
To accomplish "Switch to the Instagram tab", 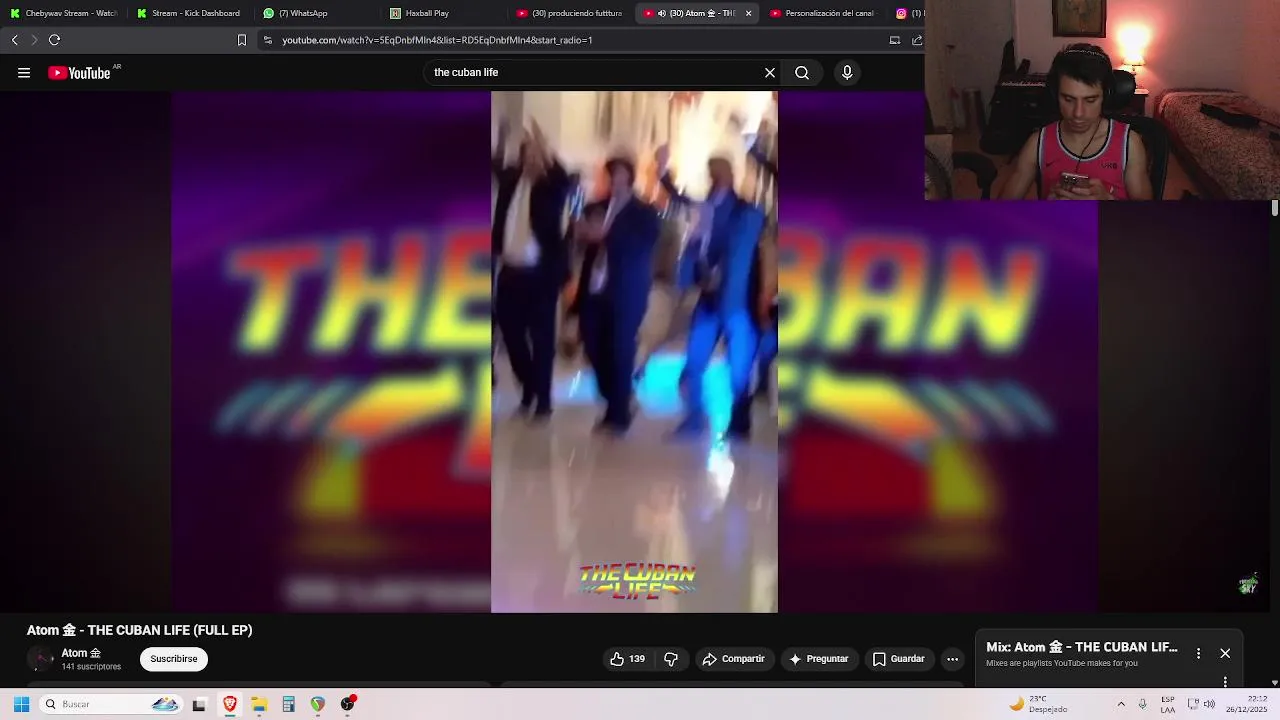I will click(x=907, y=13).
